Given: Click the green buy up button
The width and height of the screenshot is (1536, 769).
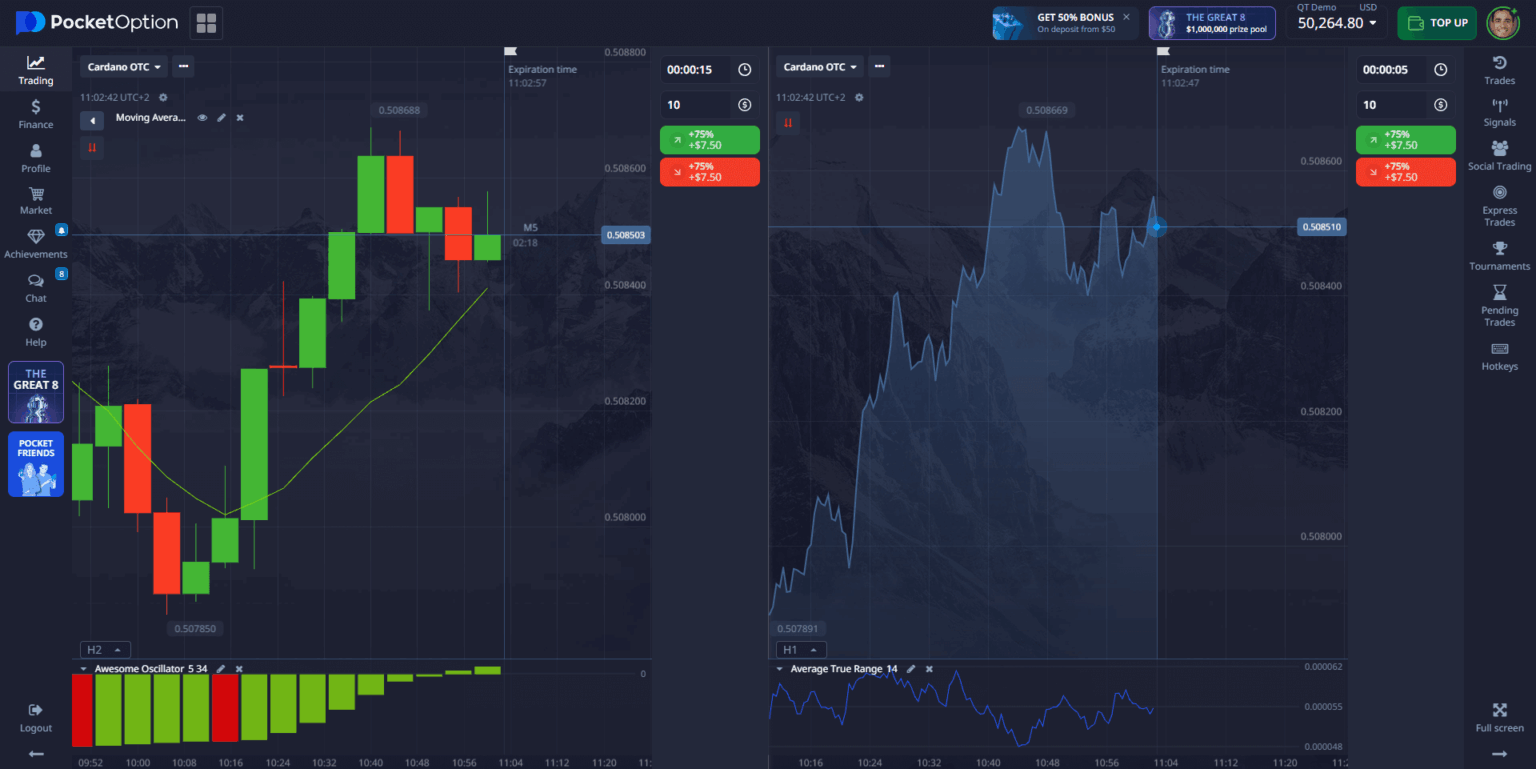Looking at the screenshot, I should pyautogui.click(x=709, y=140).
